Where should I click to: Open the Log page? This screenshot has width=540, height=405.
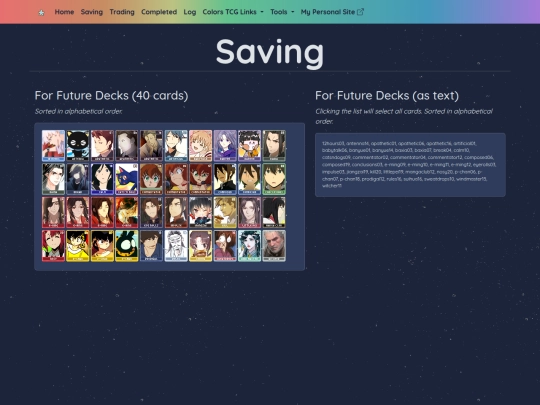click(x=189, y=12)
